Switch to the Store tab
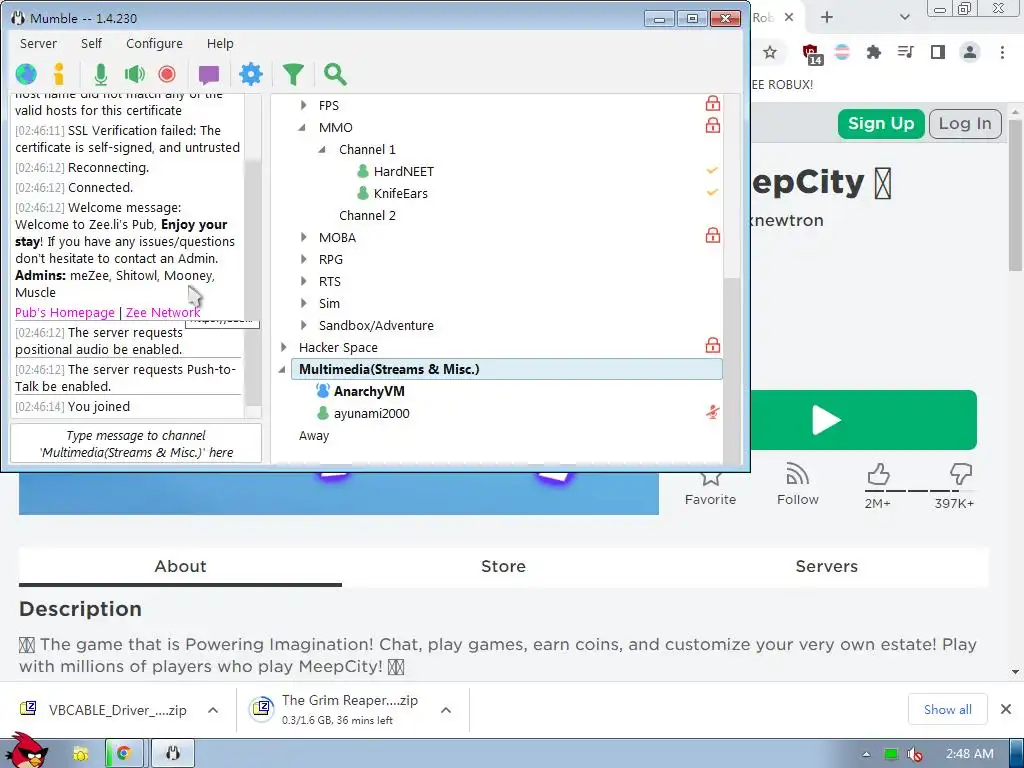 503,567
